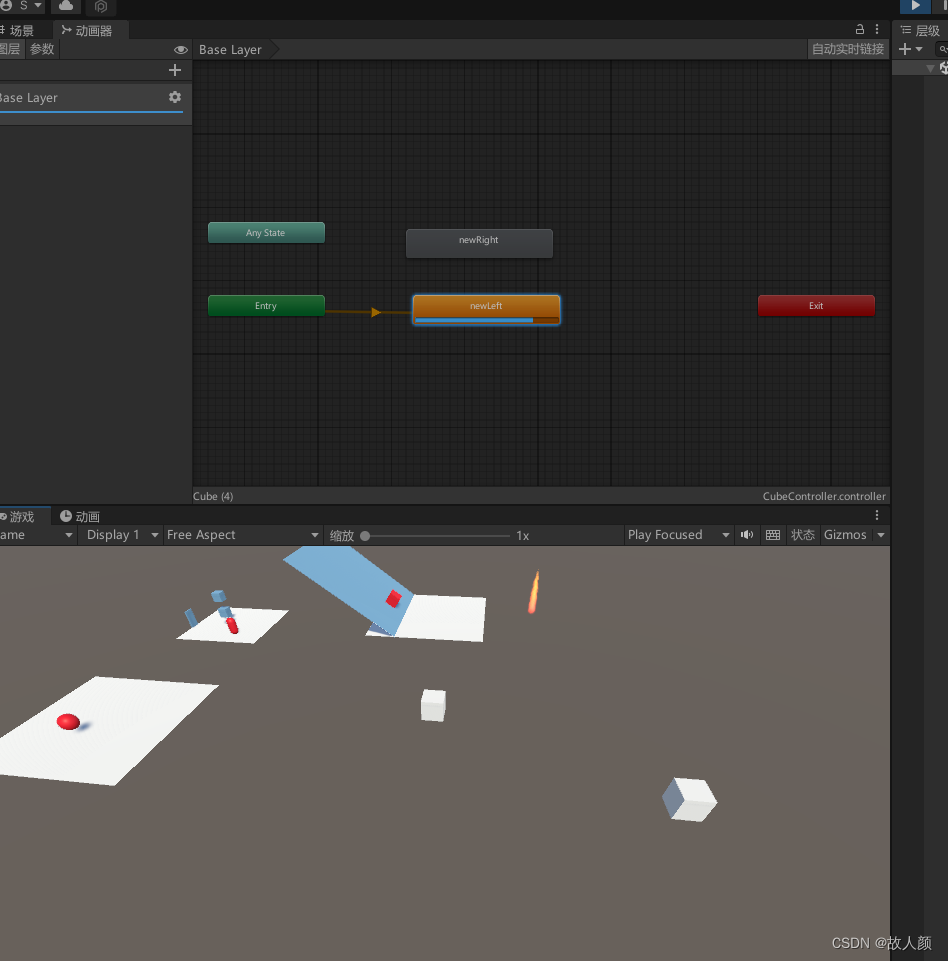Viewport: 948px width, 961px height.
Task: Click the Plastic SCM version control icon
Action: click(100, 7)
